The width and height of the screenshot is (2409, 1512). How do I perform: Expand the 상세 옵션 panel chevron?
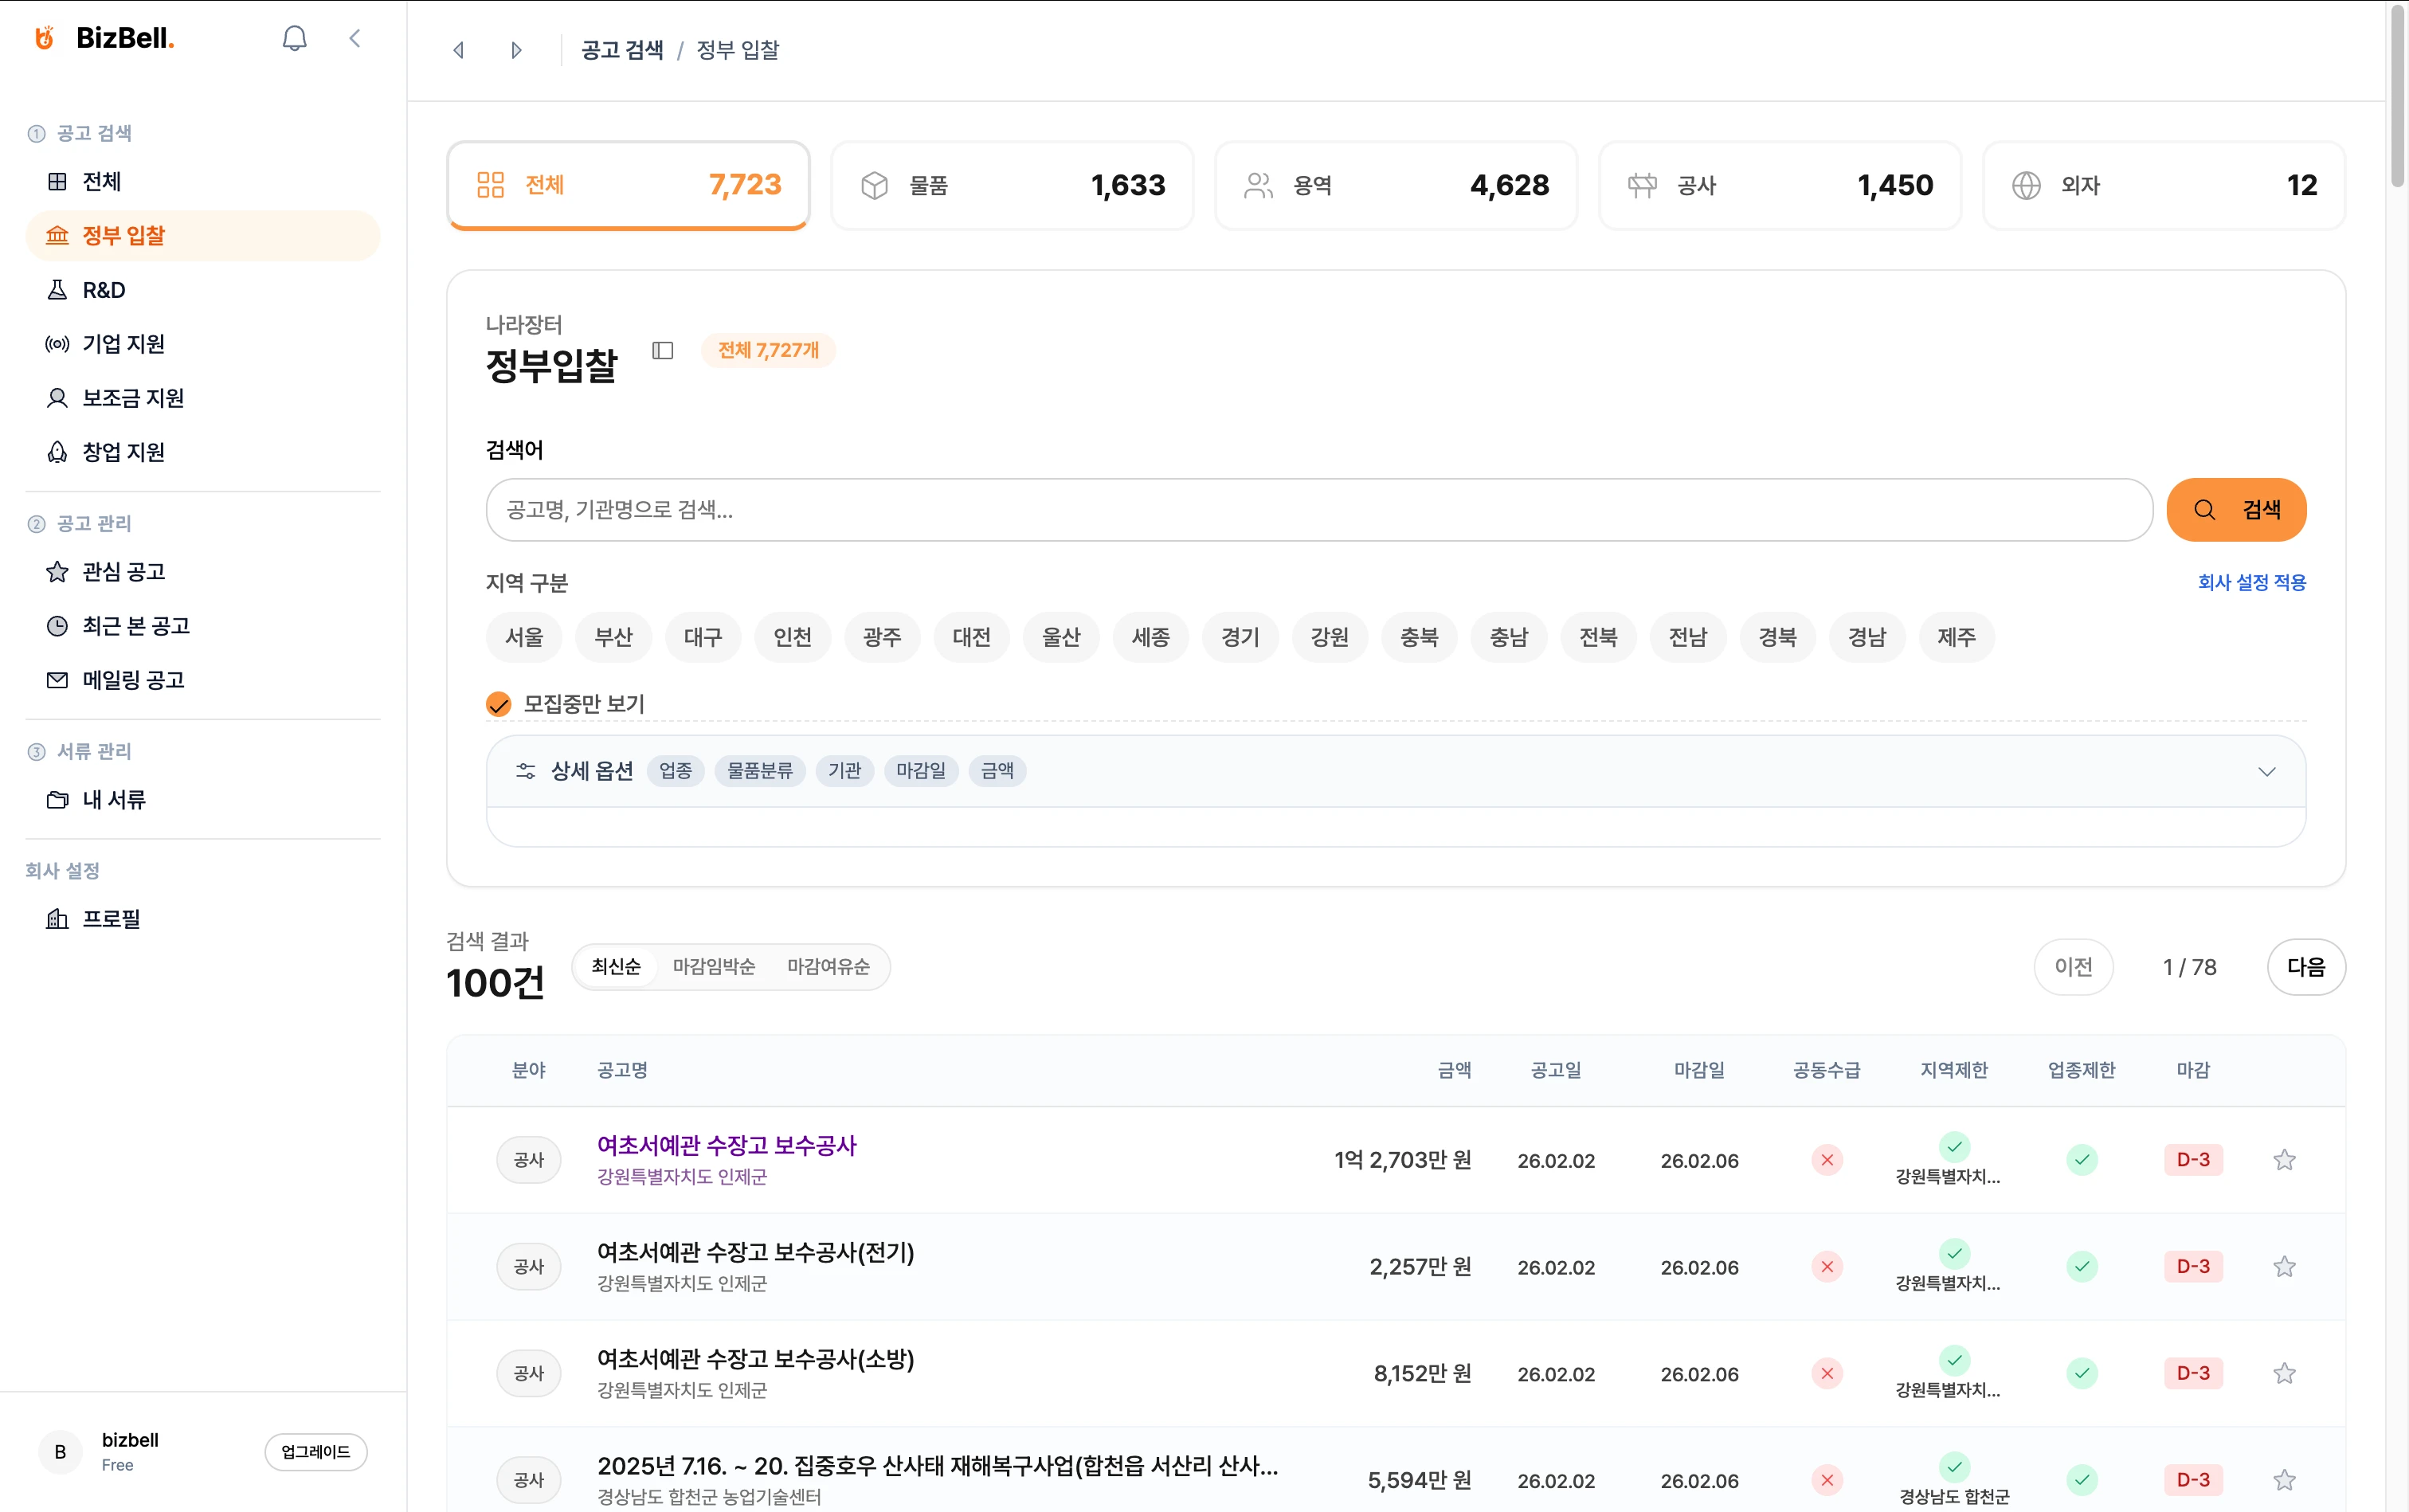tap(2266, 771)
